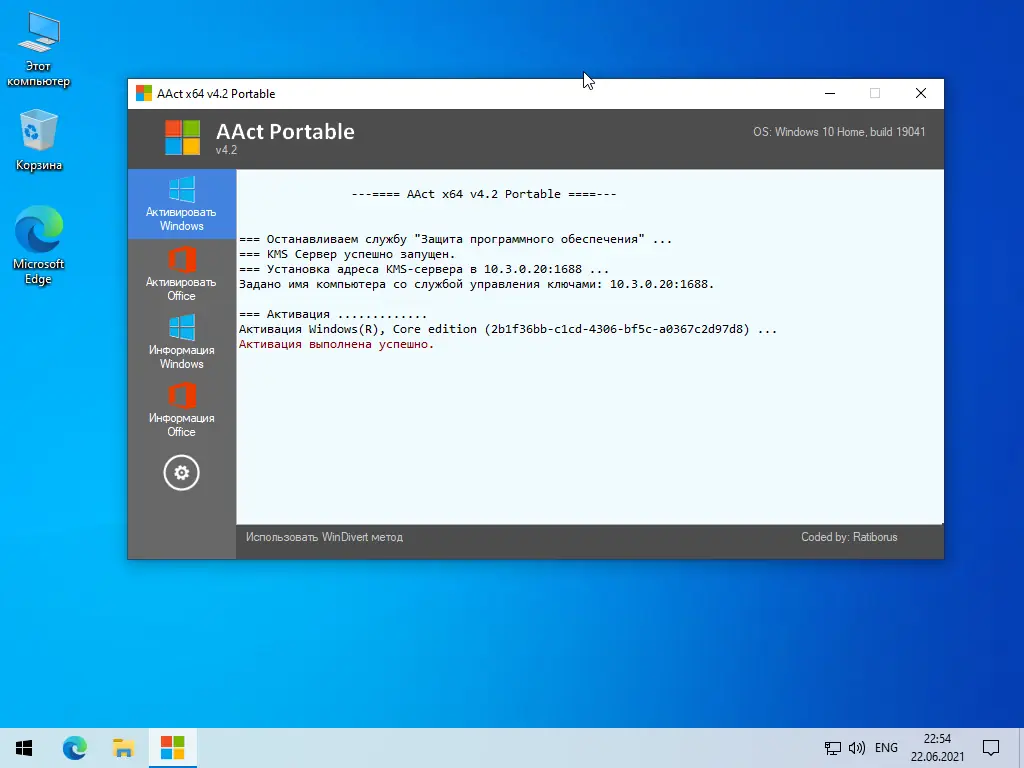This screenshot has height=768, width=1024.
Task: Click the network icon in system tray
Action: tap(831, 747)
